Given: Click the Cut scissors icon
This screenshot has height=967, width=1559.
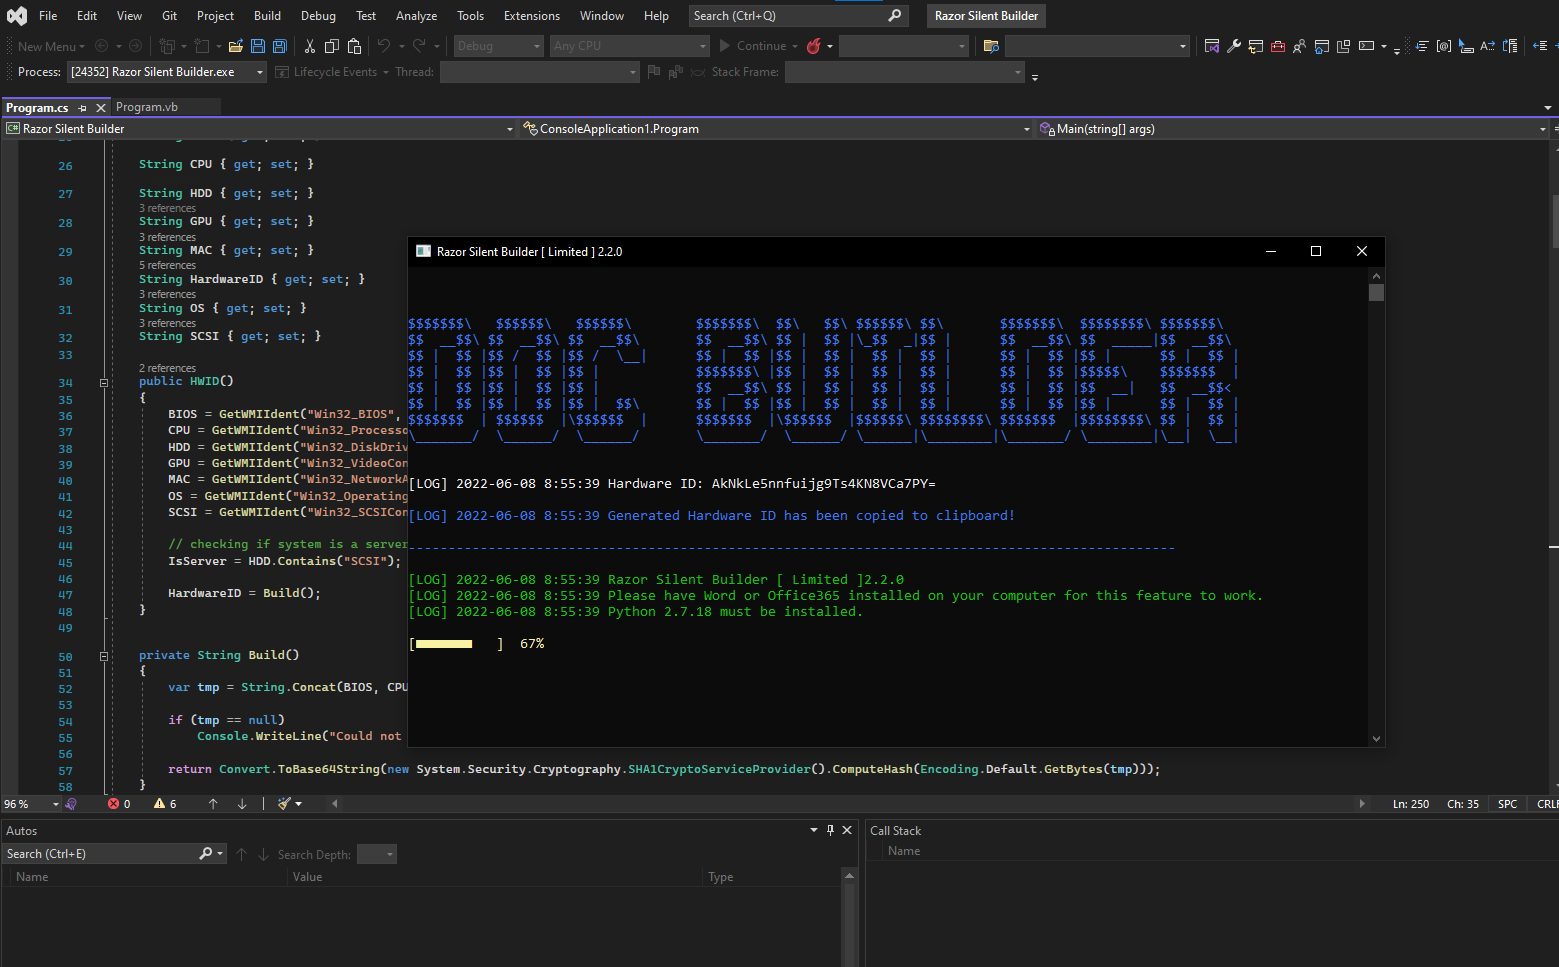Looking at the screenshot, I should click(x=310, y=46).
